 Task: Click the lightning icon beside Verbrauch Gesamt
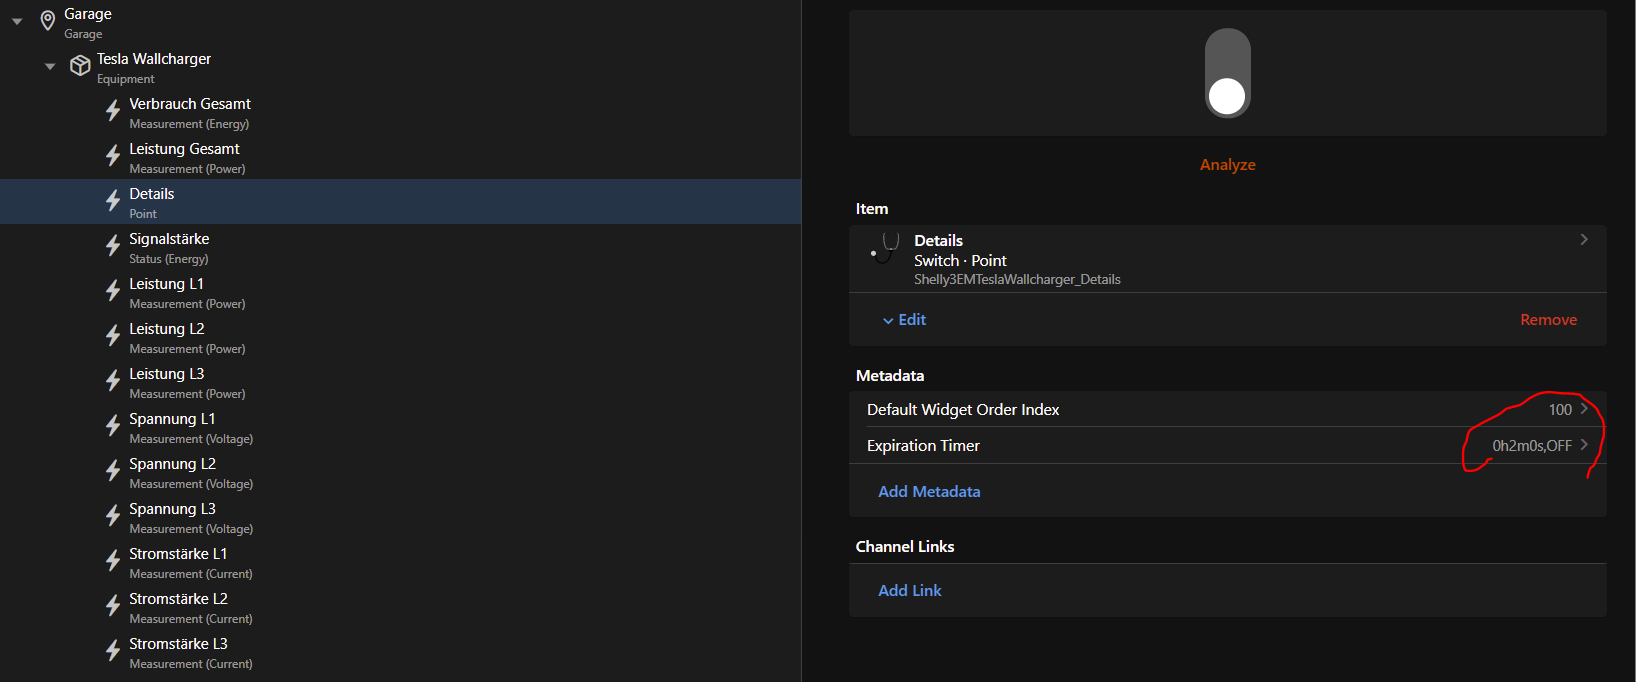tap(113, 111)
